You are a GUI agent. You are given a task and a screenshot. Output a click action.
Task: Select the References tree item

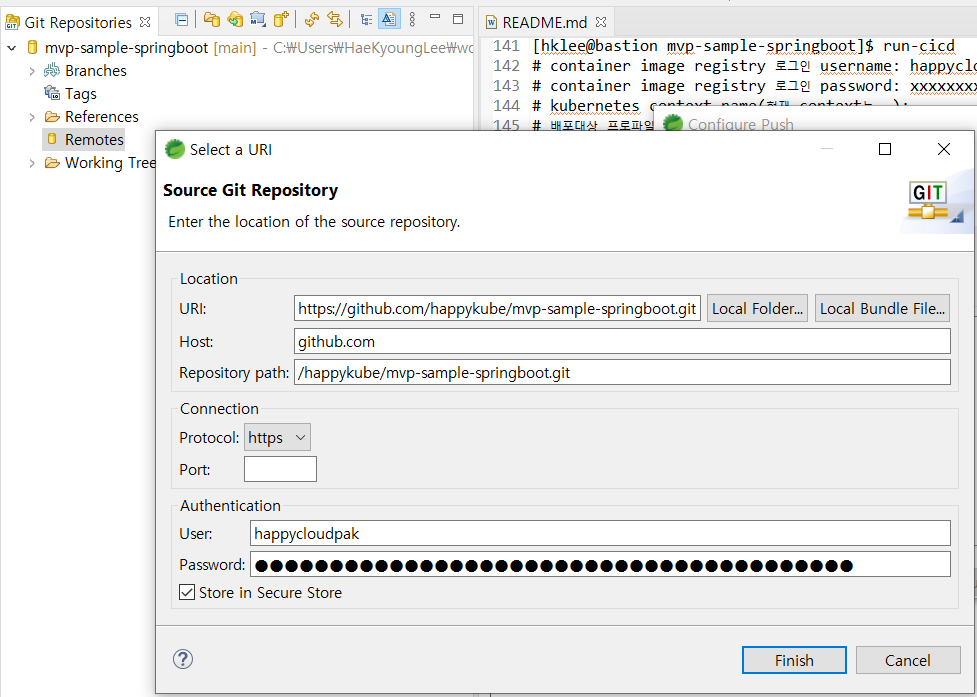point(102,116)
